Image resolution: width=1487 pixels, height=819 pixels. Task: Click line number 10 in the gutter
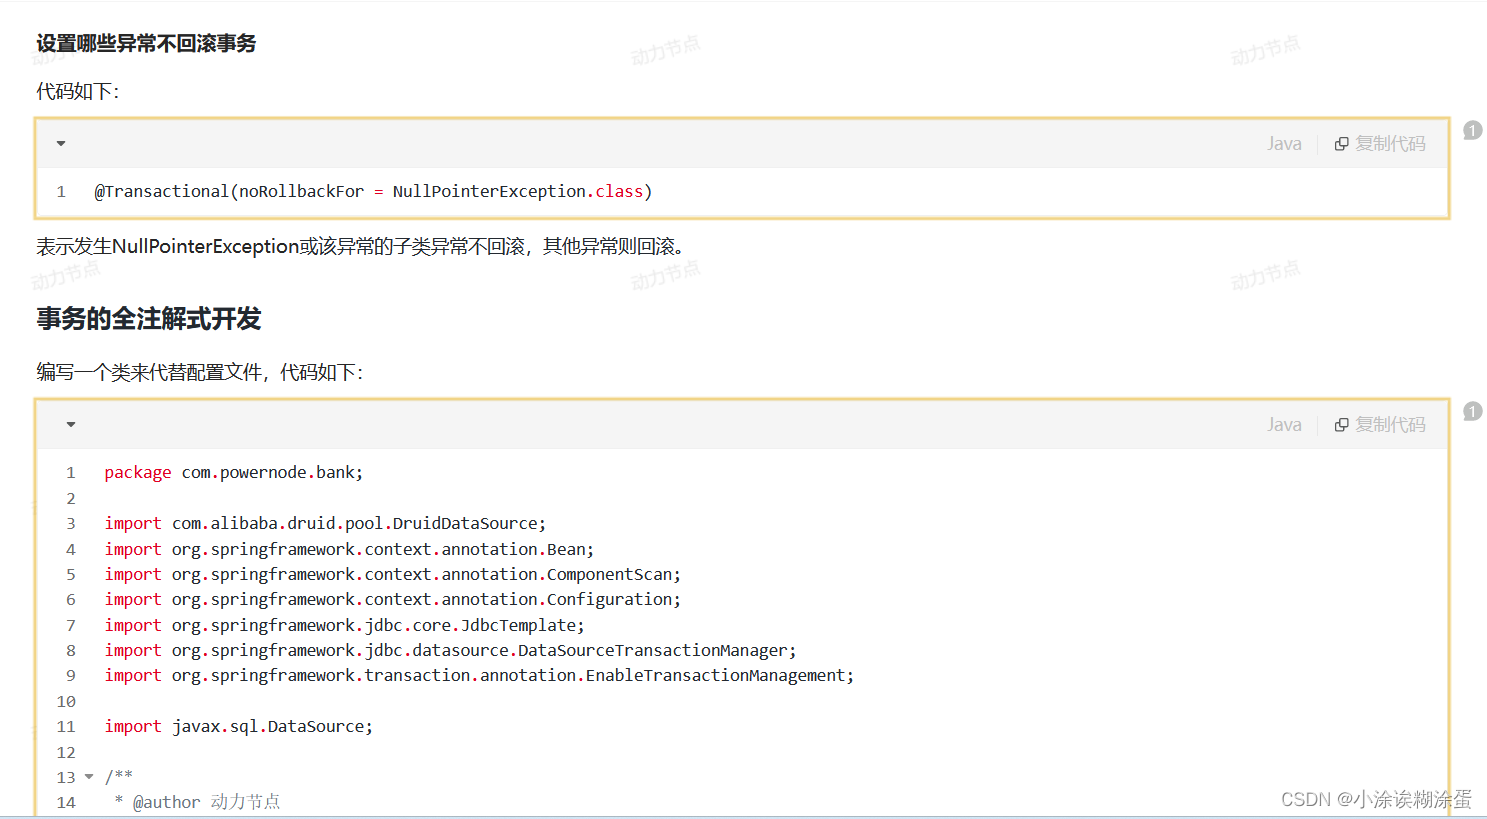pyautogui.click(x=66, y=701)
